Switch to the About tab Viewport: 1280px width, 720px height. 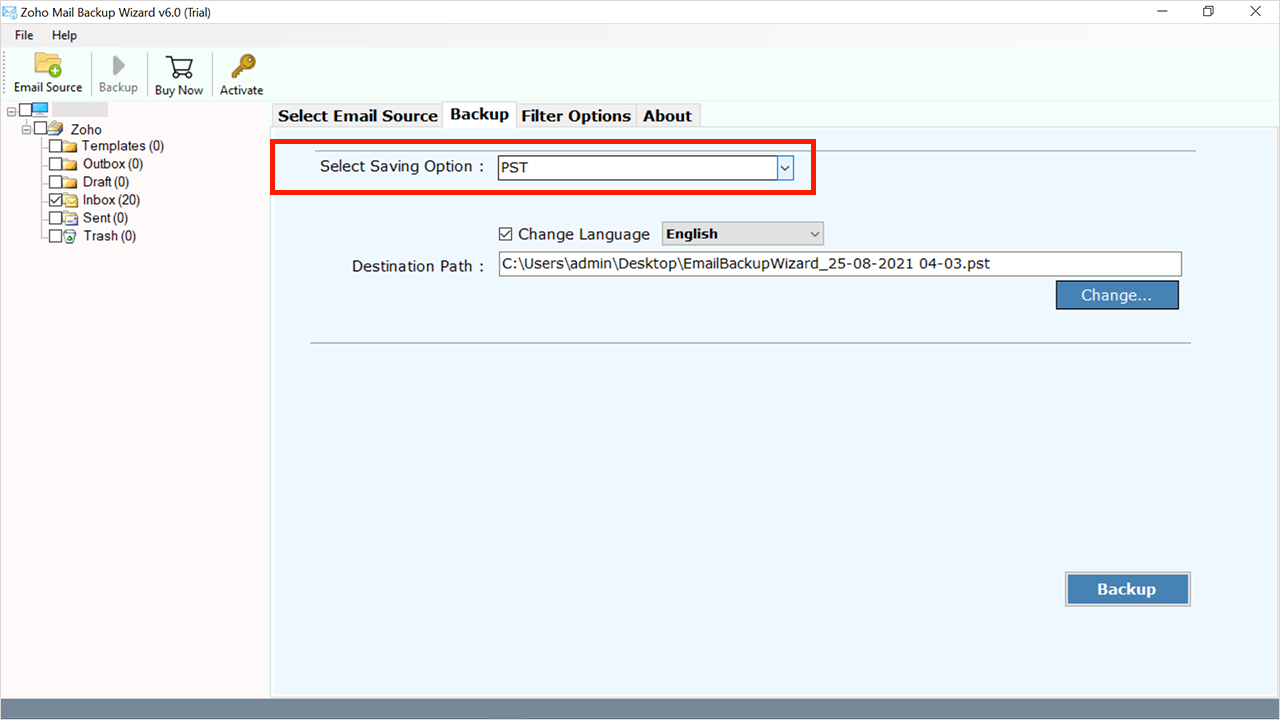click(667, 116)
